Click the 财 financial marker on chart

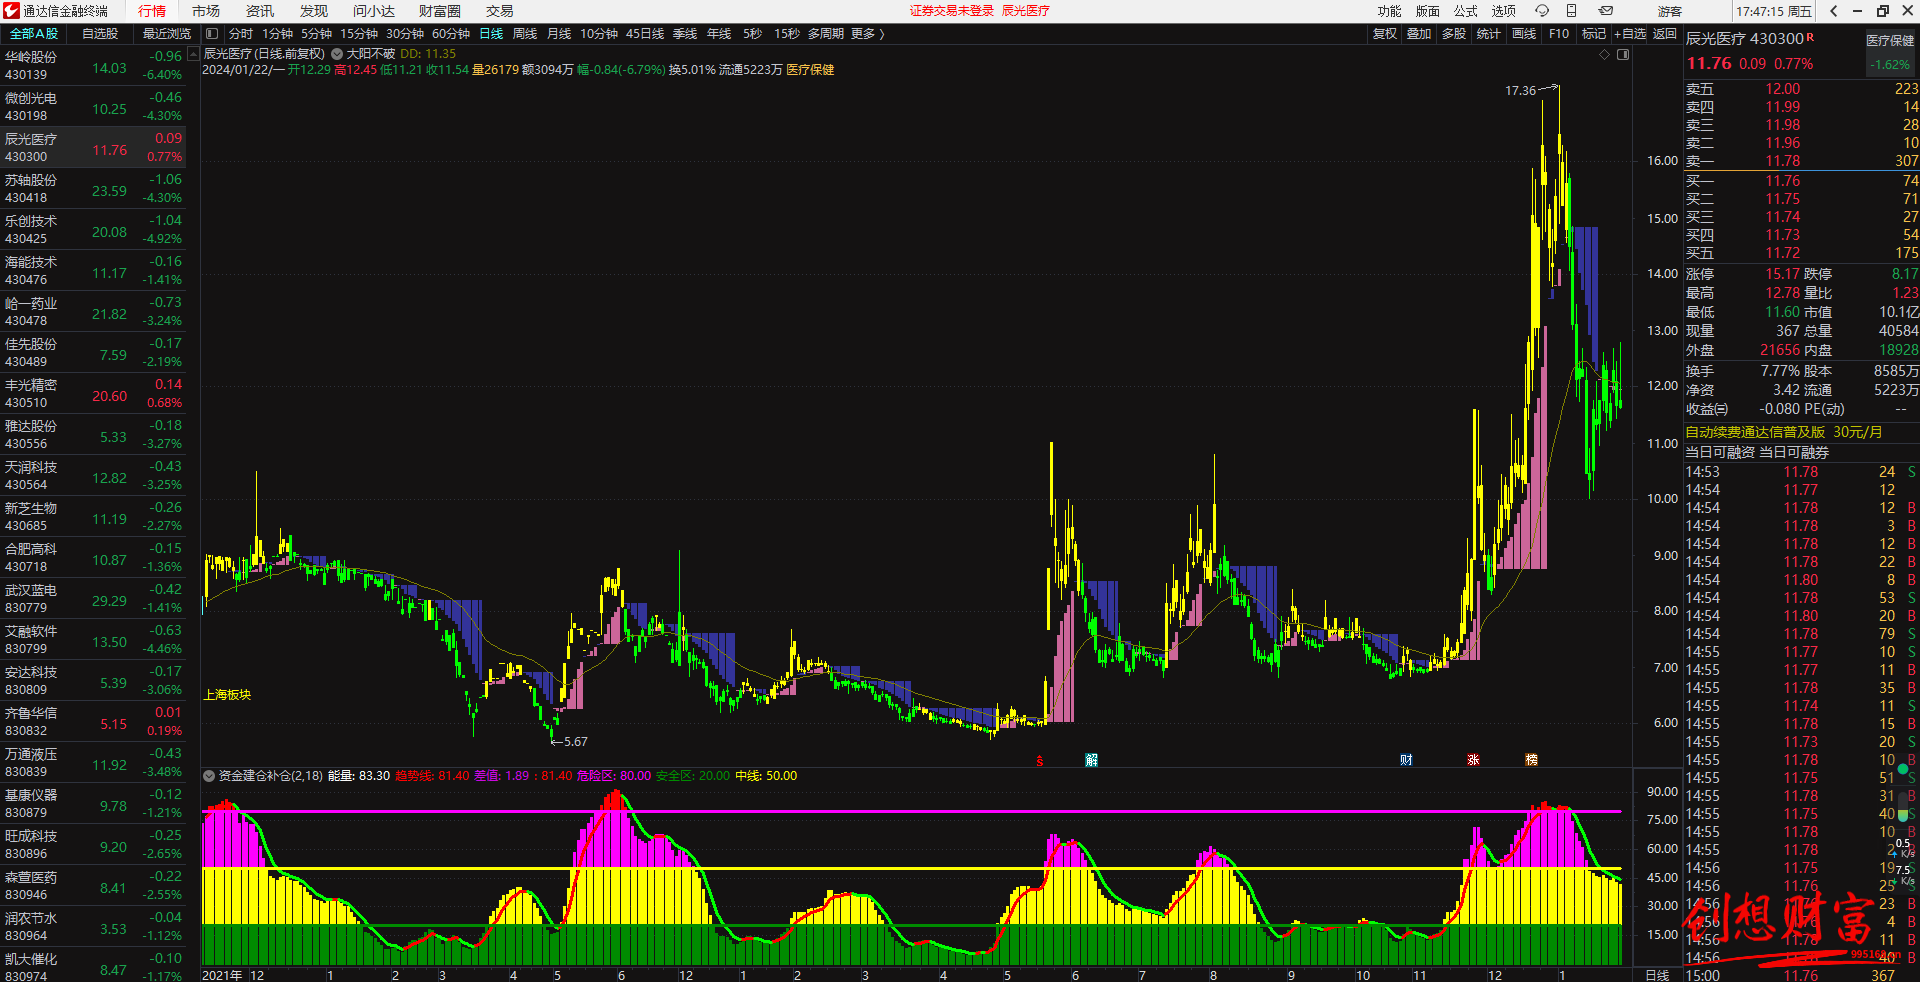point(1406,760)
